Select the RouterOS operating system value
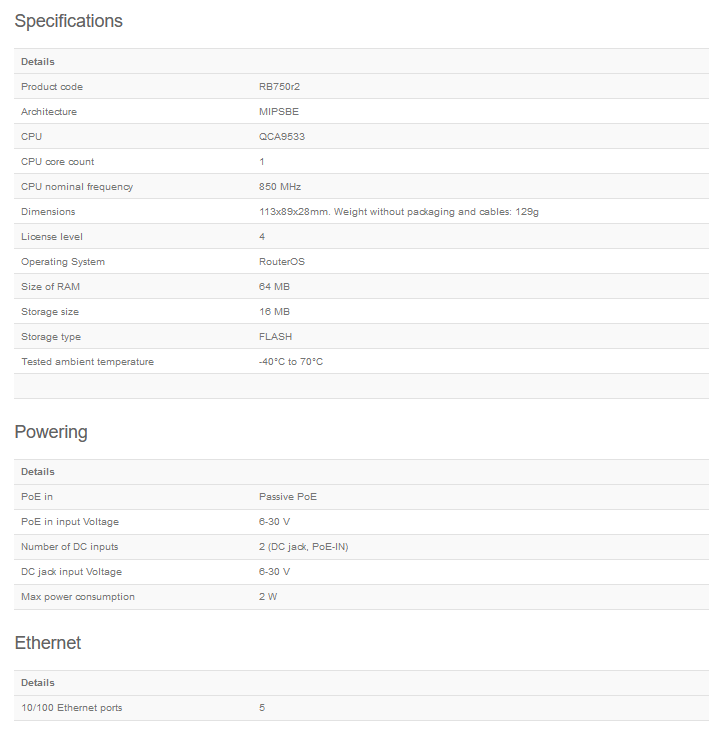The width and height of the screenshot is (709, 739). tap(282, 262)
